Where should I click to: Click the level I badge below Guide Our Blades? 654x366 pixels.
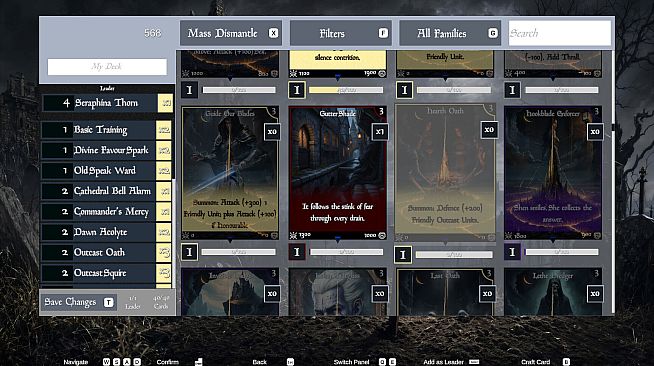coord(189,252)
